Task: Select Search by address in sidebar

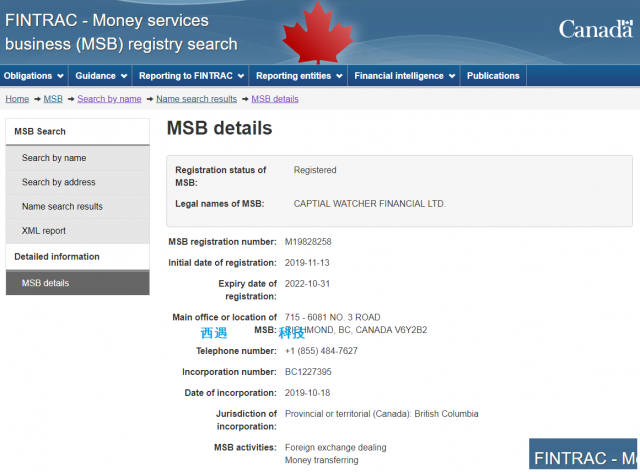Action: [59, 182]
